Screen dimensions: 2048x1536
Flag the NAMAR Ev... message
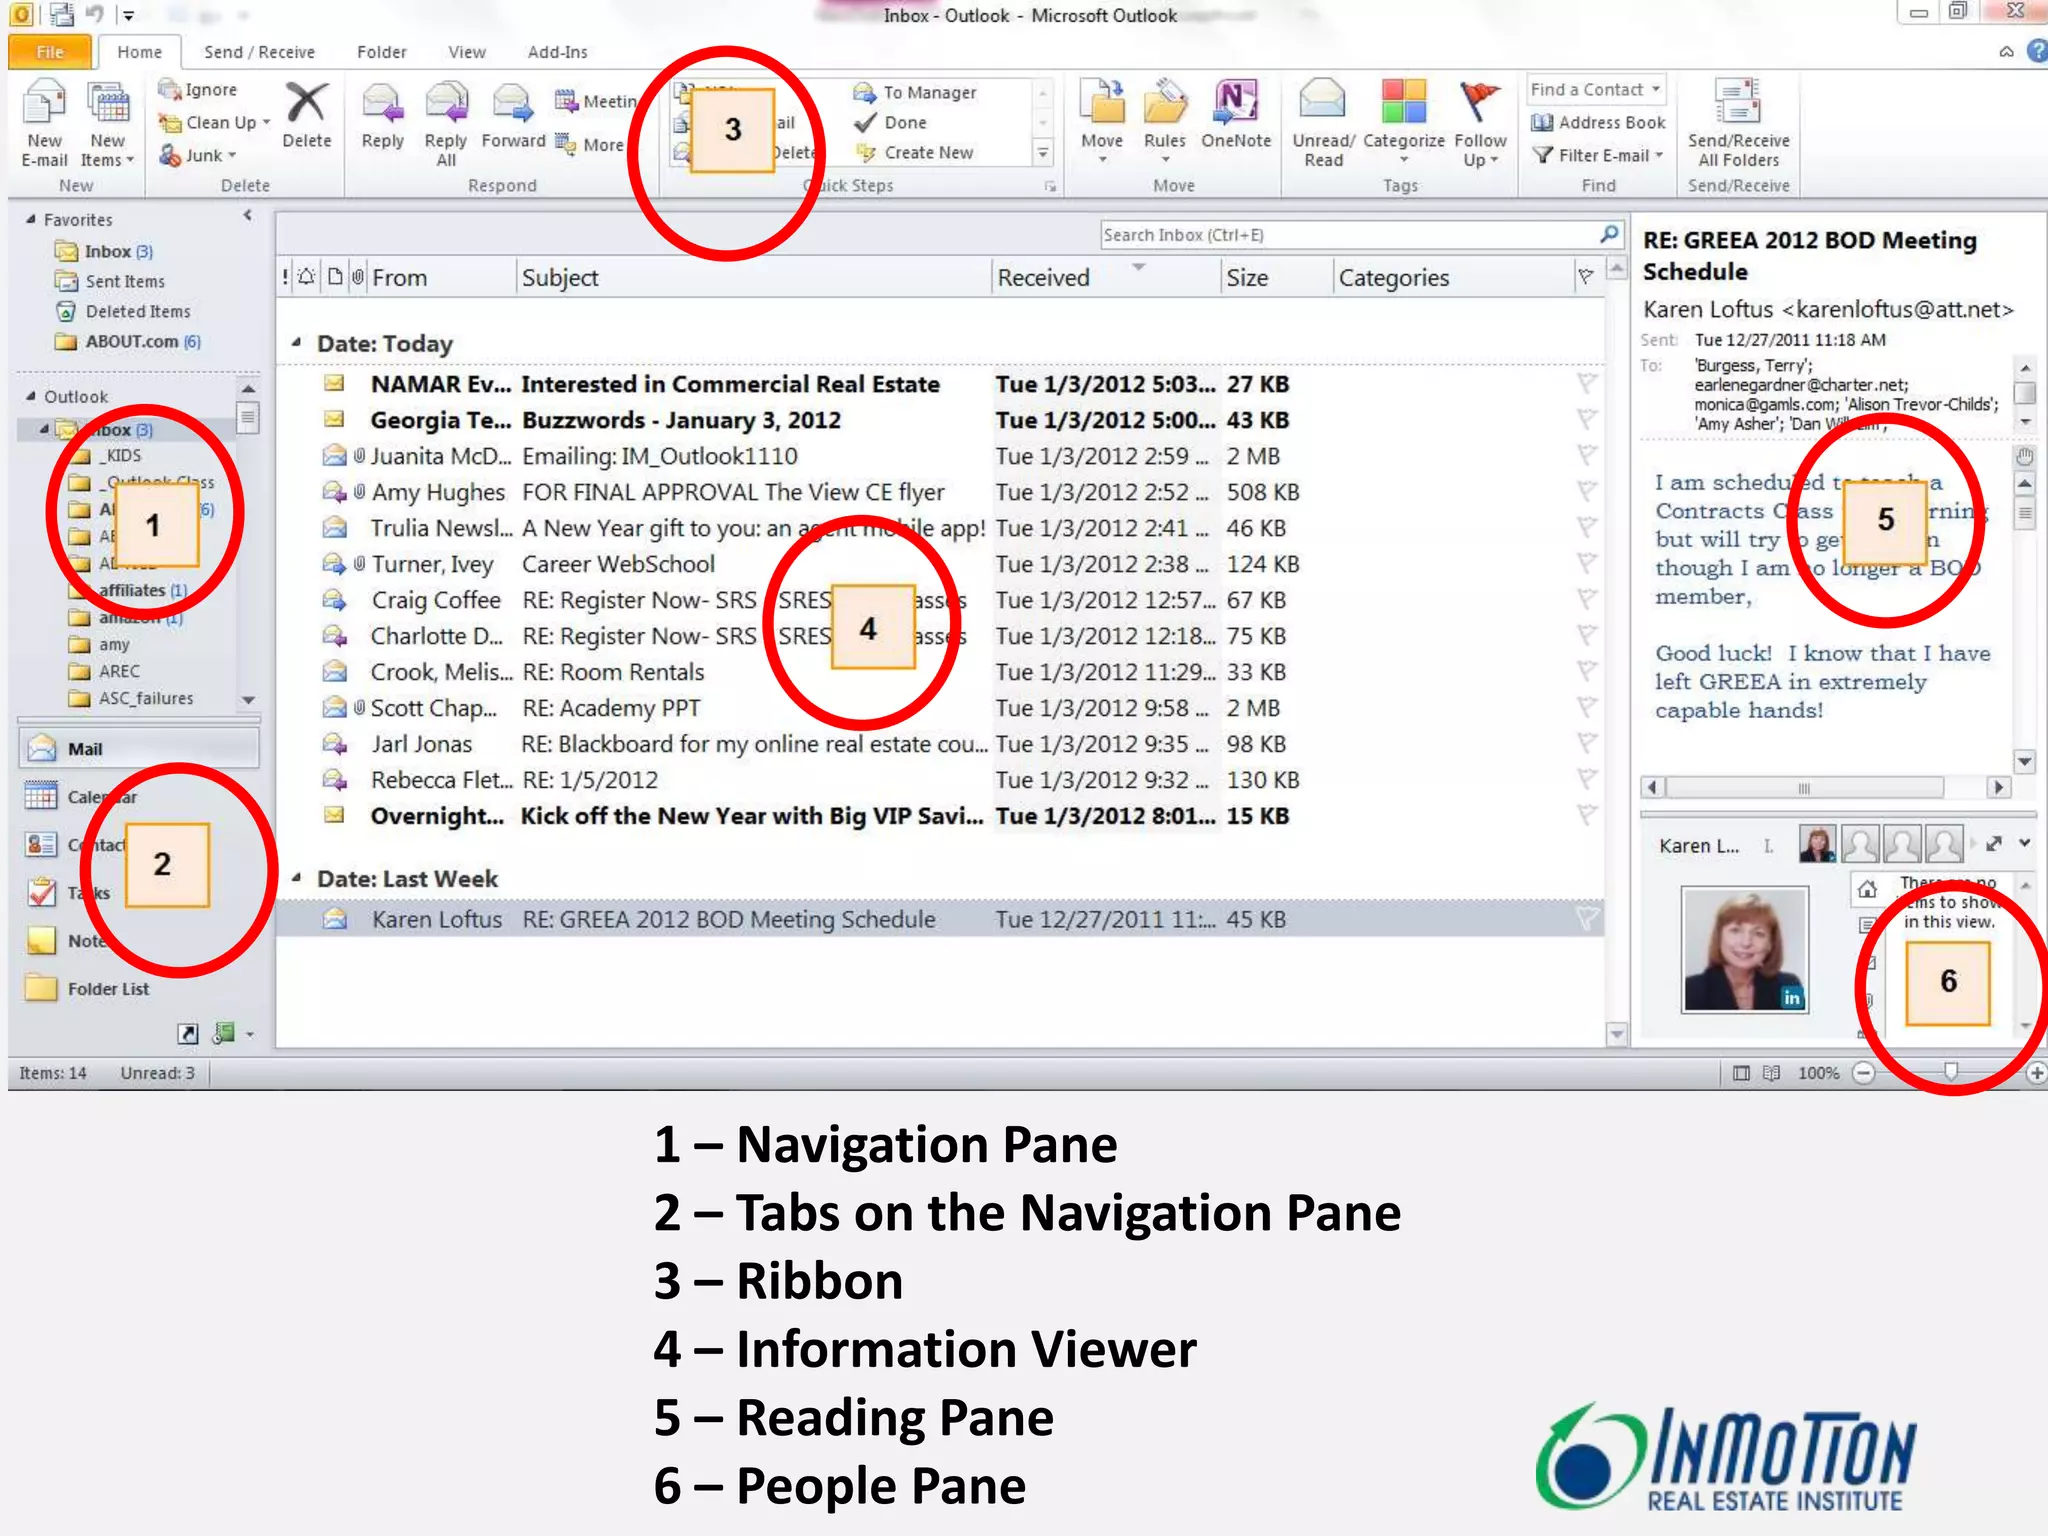(x=1586, y=383)
